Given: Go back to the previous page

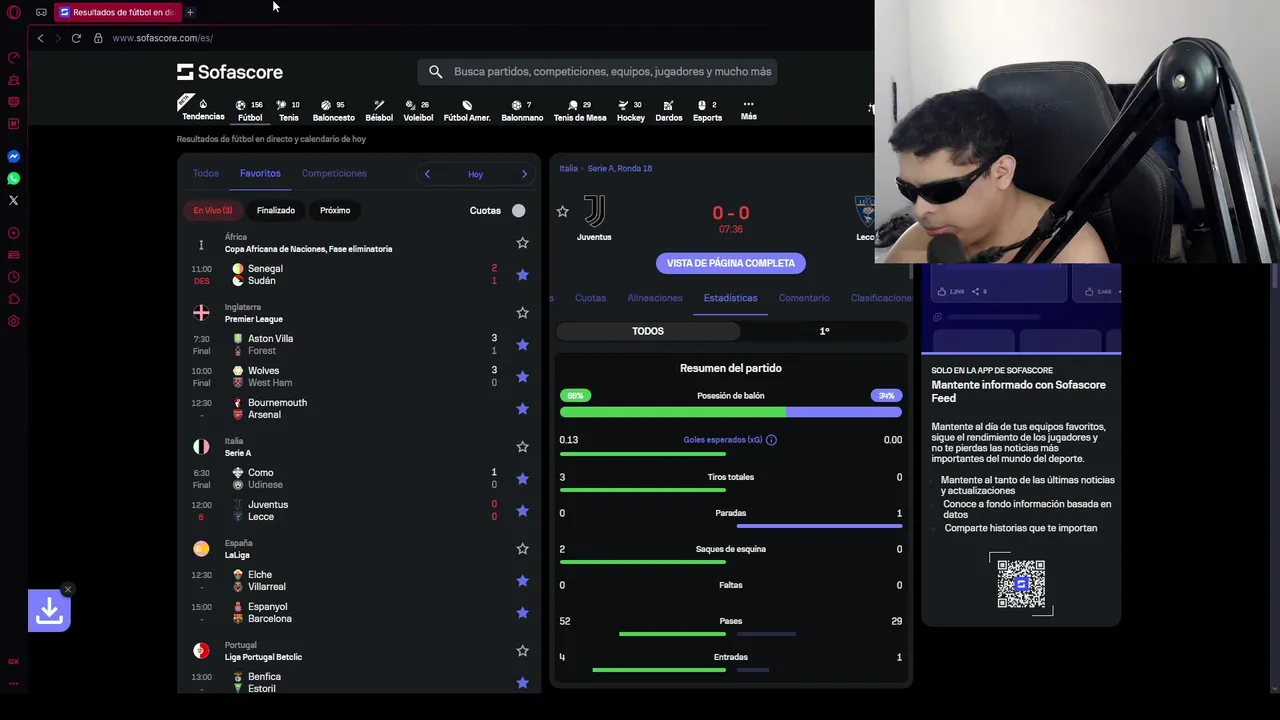Looking at the screenshot, I should (x=40, y=38).
